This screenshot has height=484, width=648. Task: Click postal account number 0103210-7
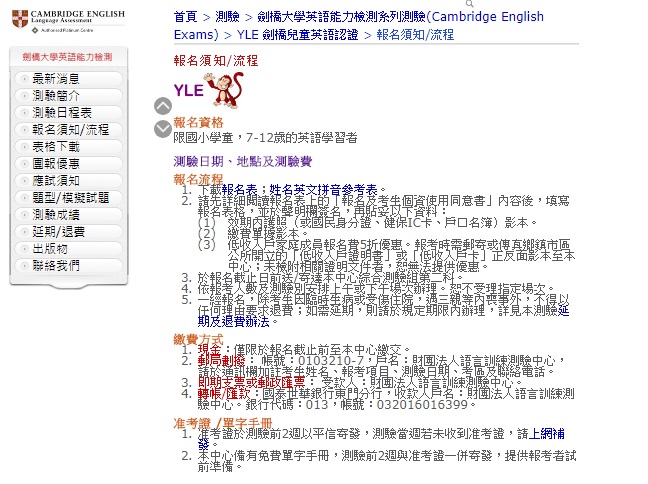point(331,360)
